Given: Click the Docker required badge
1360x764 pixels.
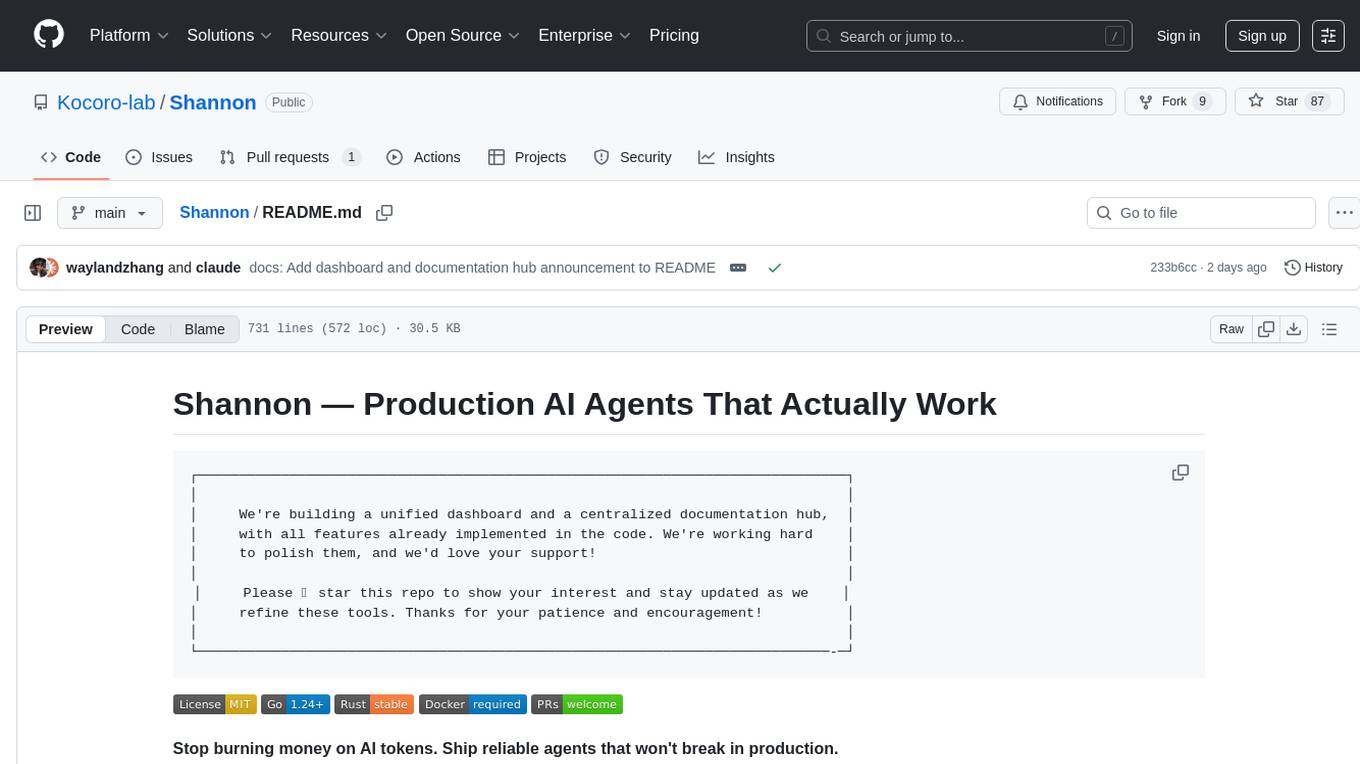Looking at the screenshot, I should (472, 704).
